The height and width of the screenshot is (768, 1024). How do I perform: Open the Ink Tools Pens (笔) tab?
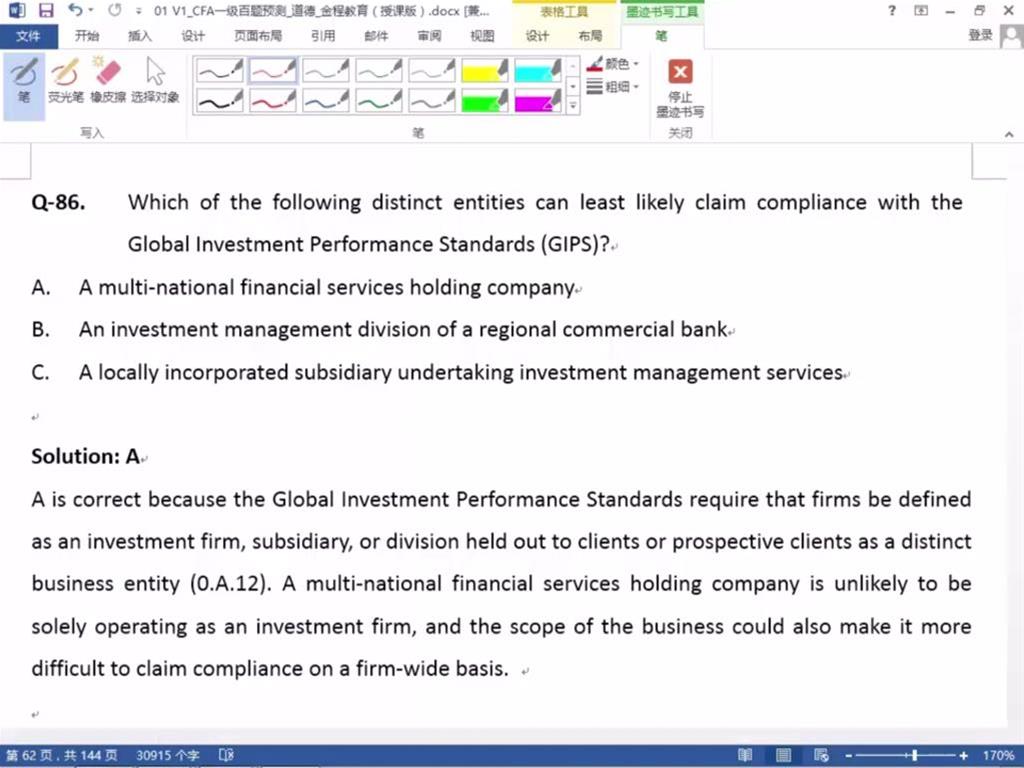(x=662, y=36)
